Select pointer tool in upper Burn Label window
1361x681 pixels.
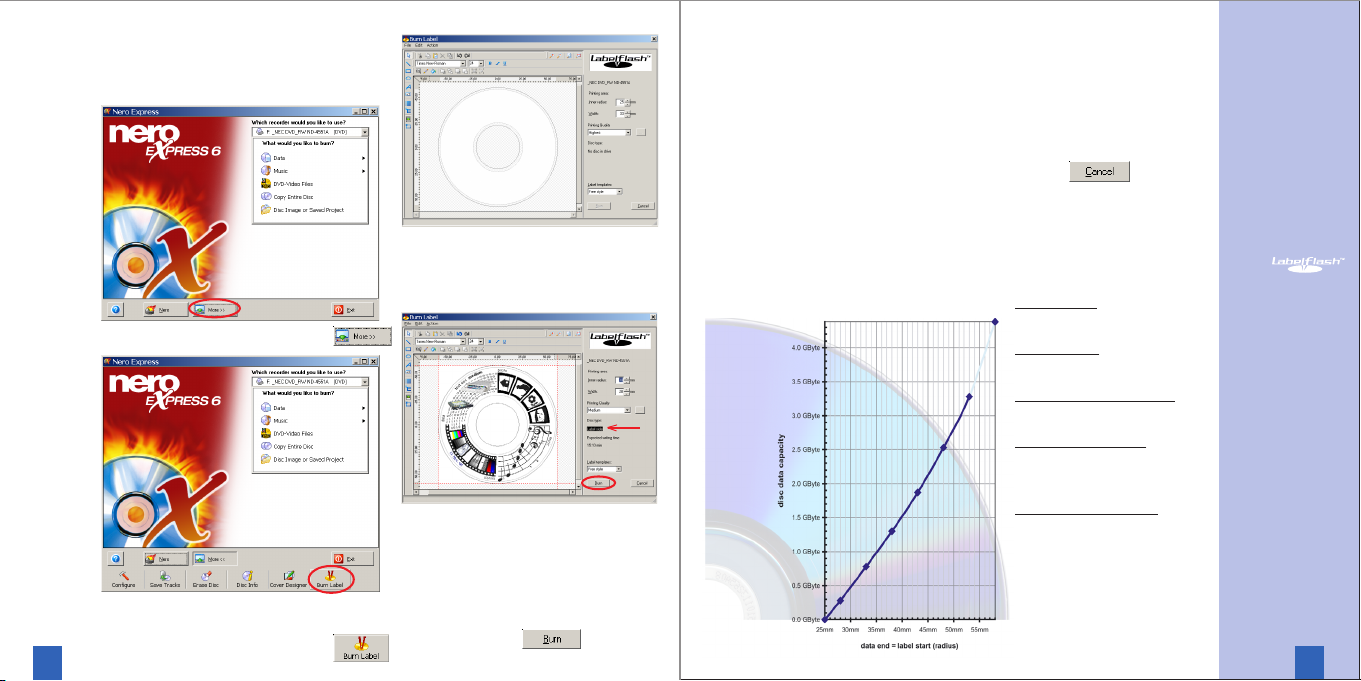coord(408,53)
